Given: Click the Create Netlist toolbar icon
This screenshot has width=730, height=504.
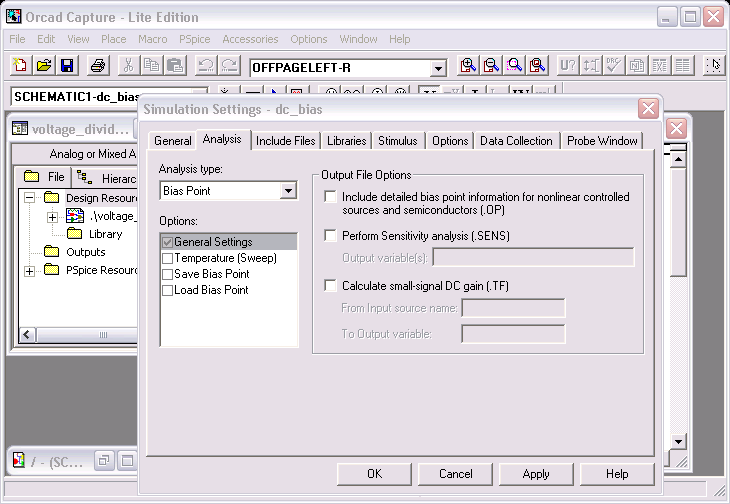Looking at the screenshot, I should tap(637, 66).
